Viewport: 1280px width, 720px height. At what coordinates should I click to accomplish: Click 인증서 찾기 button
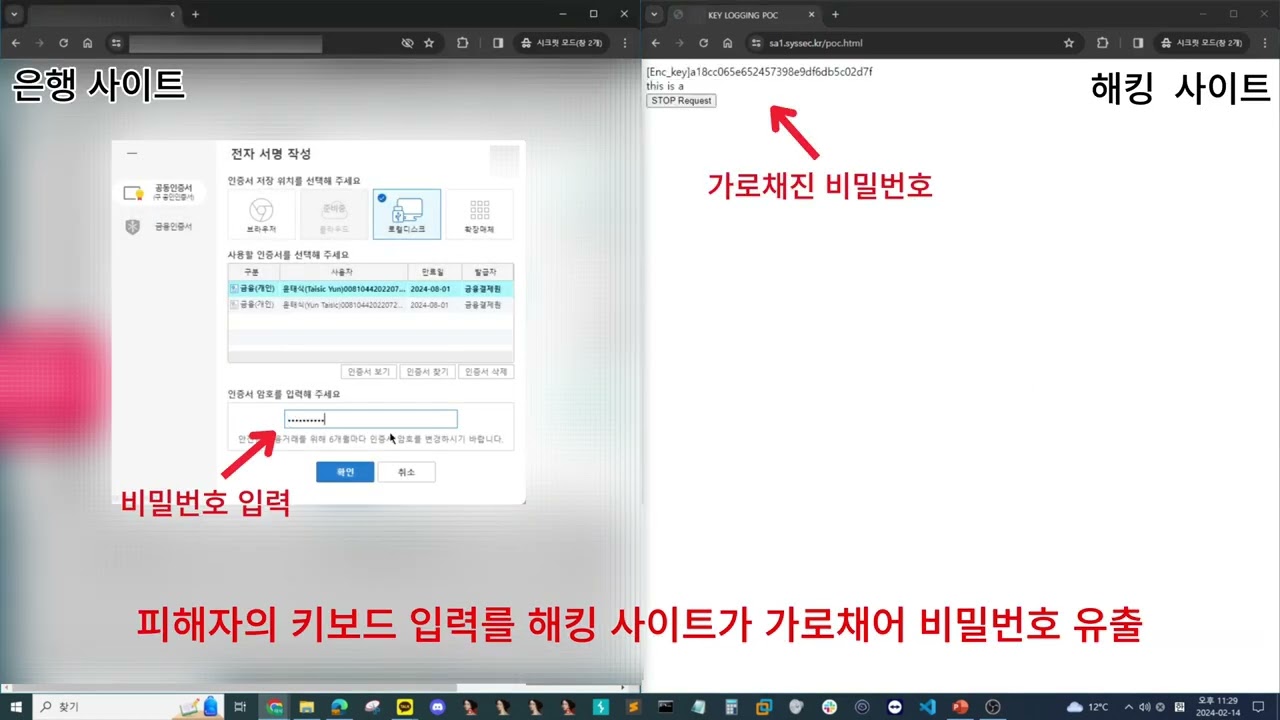(x=427, y=371)
